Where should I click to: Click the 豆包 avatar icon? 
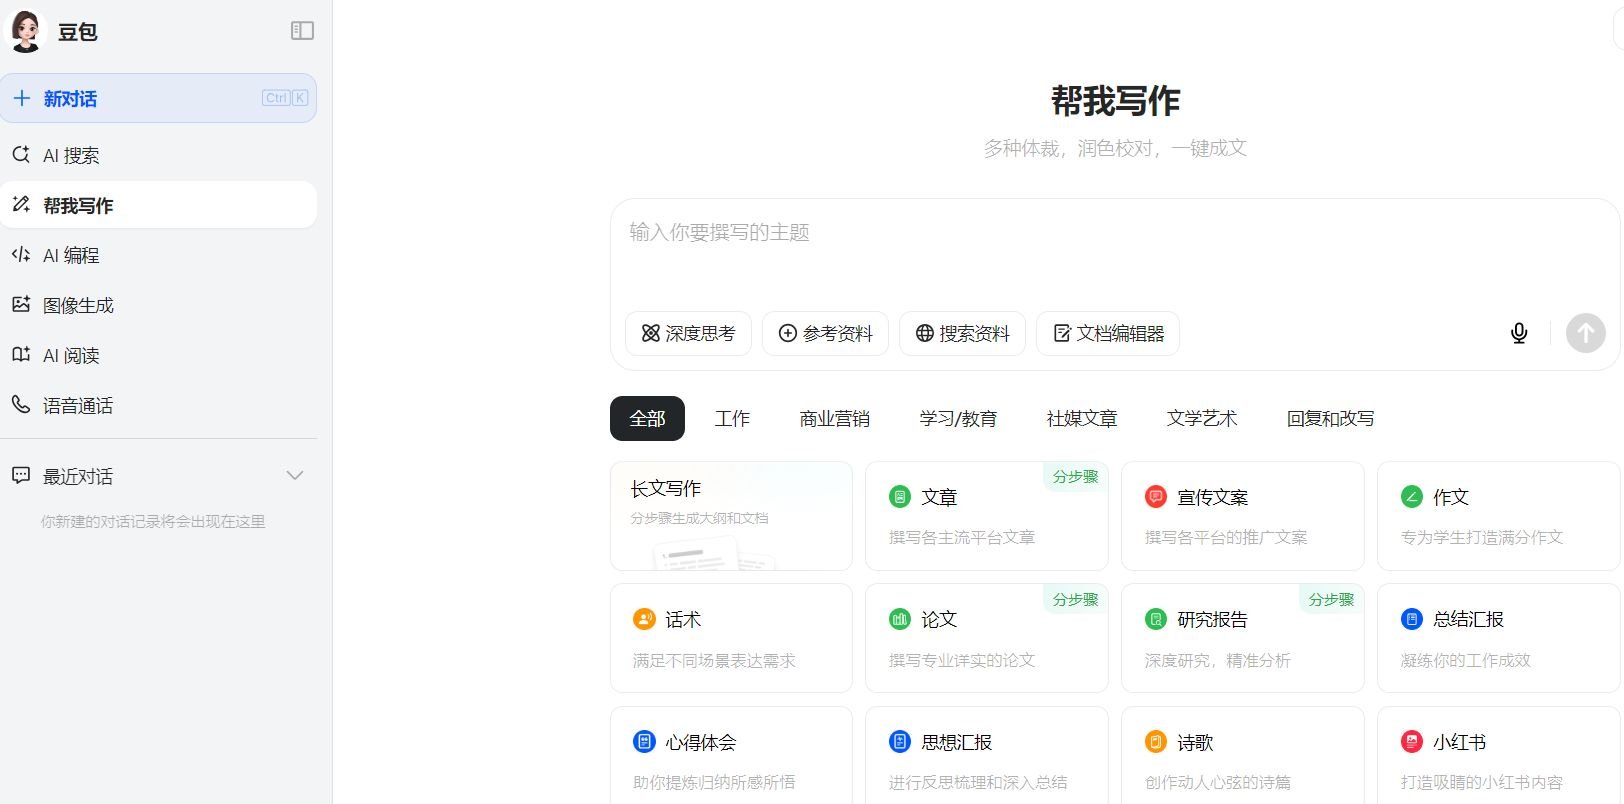click(x=26, y=31)
